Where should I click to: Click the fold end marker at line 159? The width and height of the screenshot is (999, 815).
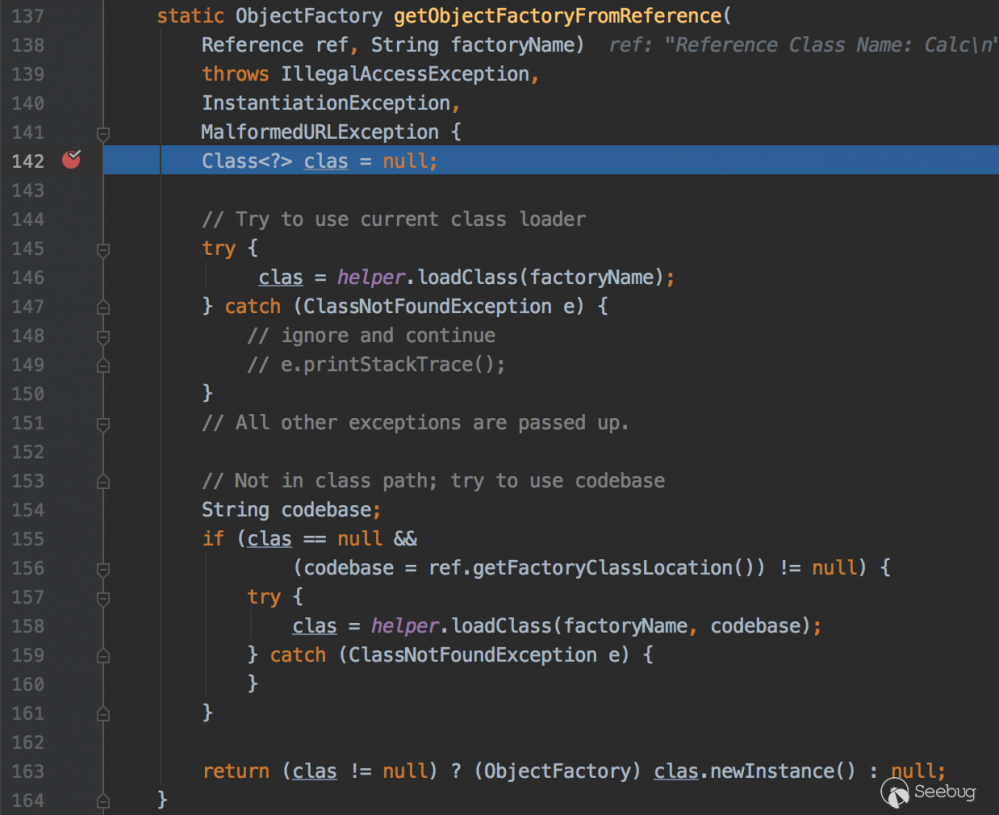pos(102,655)
